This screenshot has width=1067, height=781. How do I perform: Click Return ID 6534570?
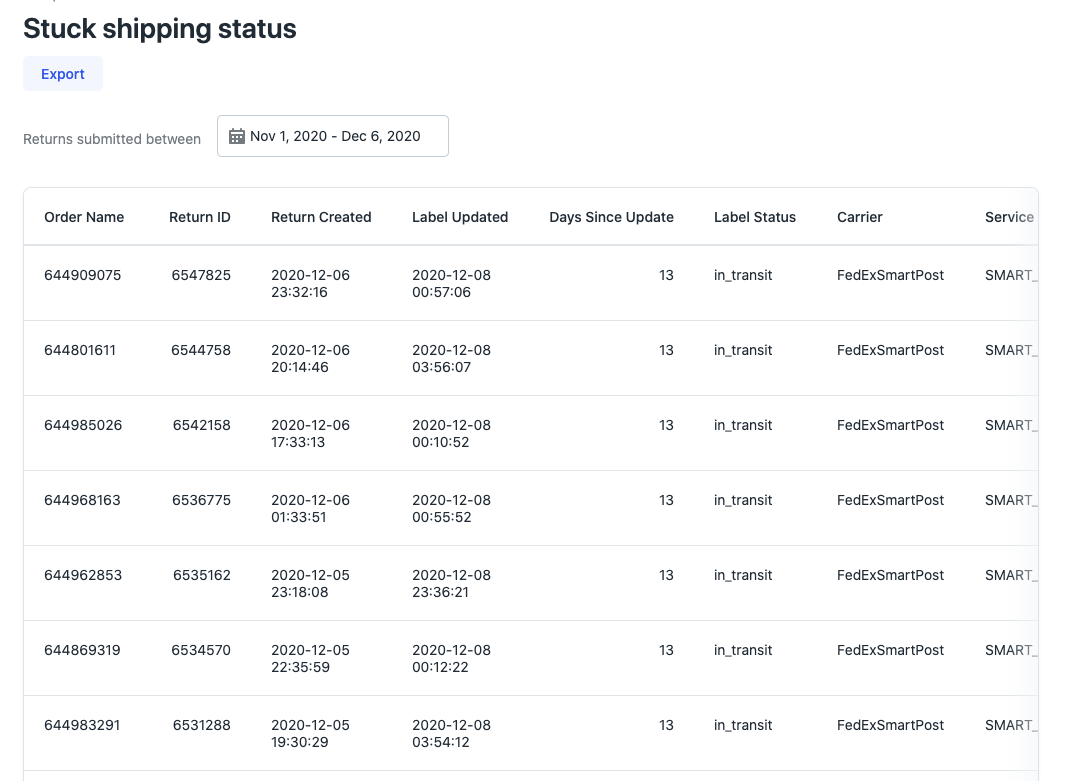(x=201, y=650)
